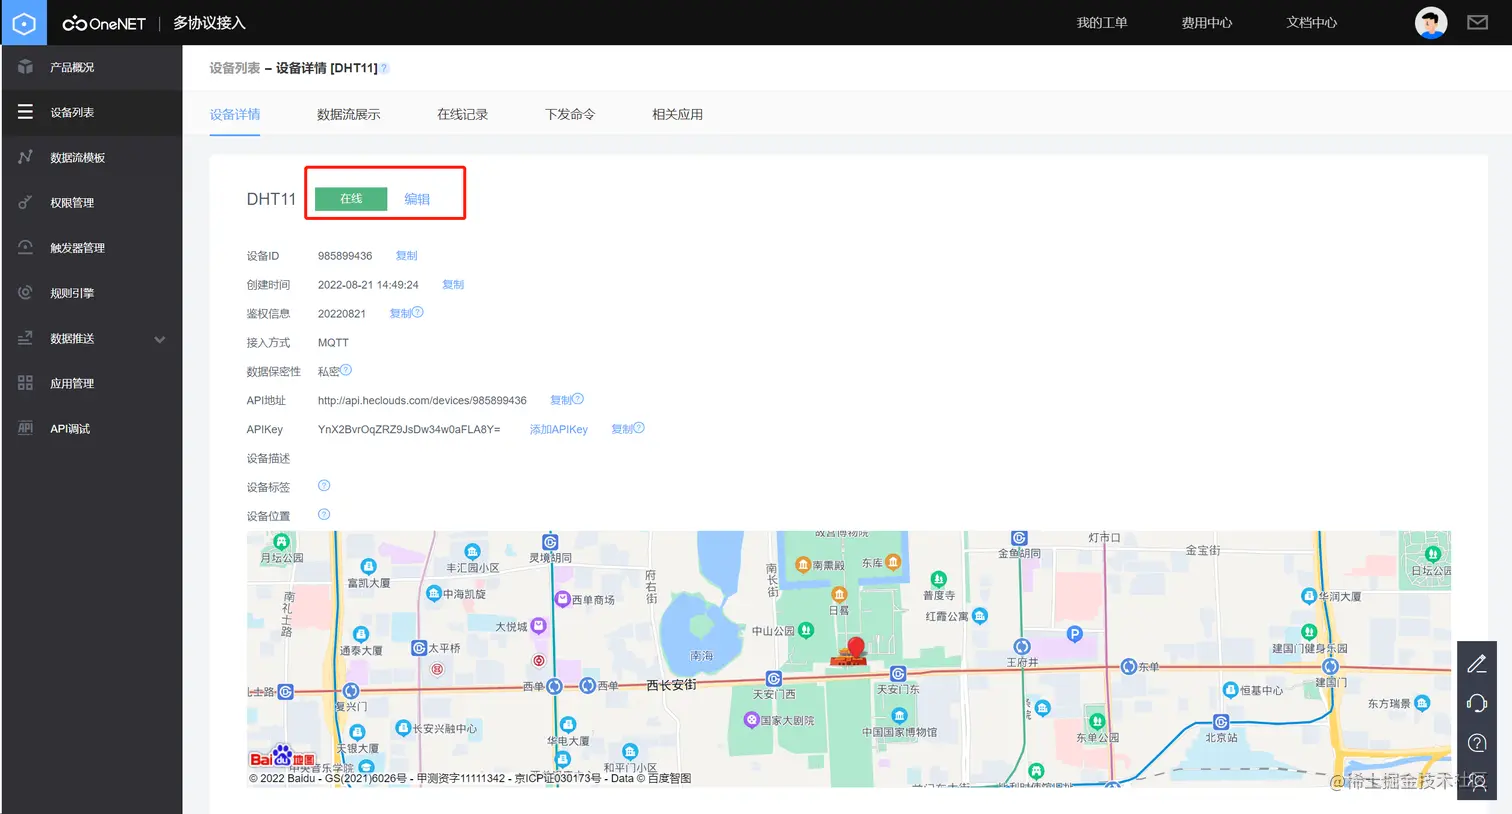This screenshot has width=1512, height=814.
Task: Click the help icon beside 设备标签
Action: pyautogui.click(x=324, y=486)
